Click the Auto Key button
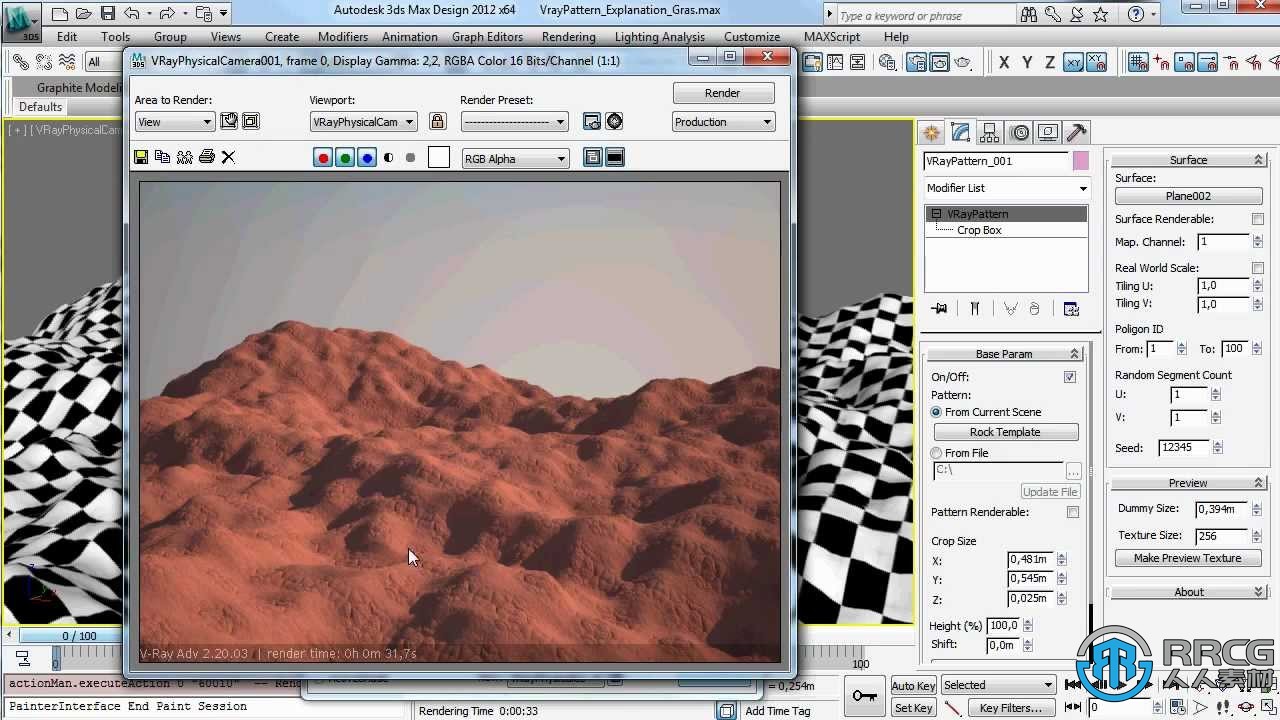The width and height of the screenshot is (1280, 720). pyautogui.click(x=913, y=685)
